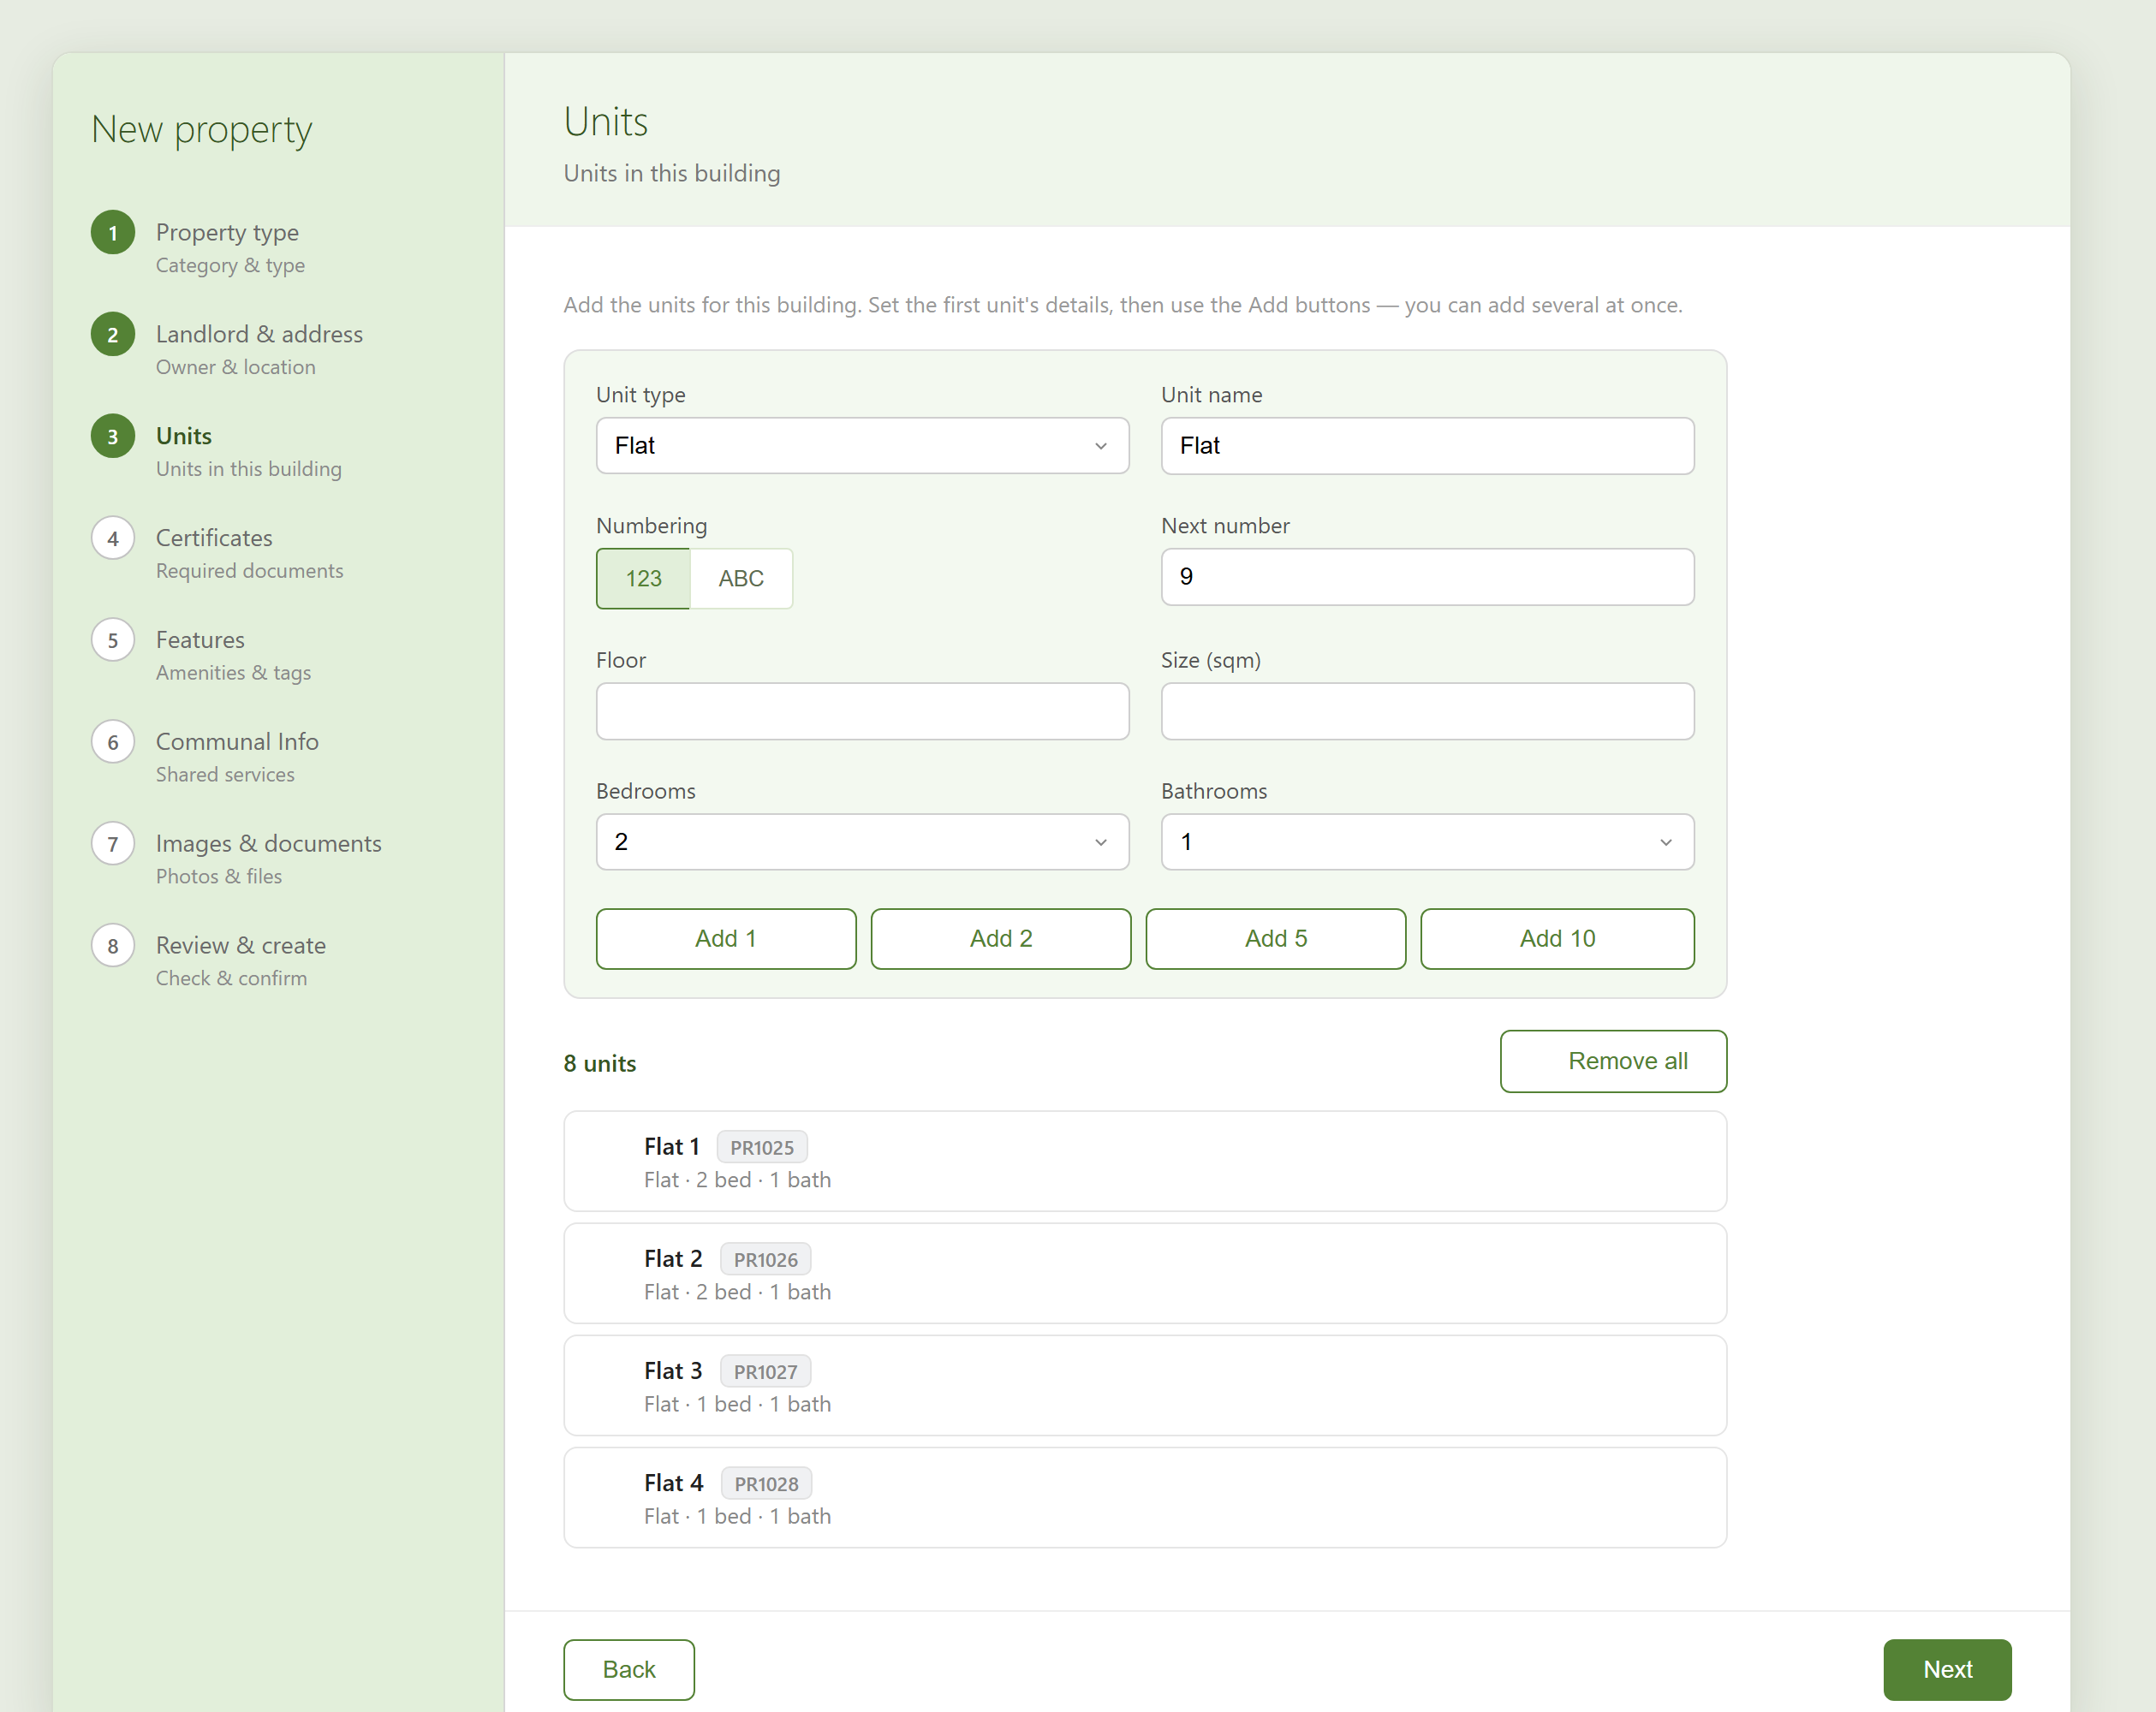Click Add 1 button
Viewport: 2156px width, 1712px height.
coord(726,938)
